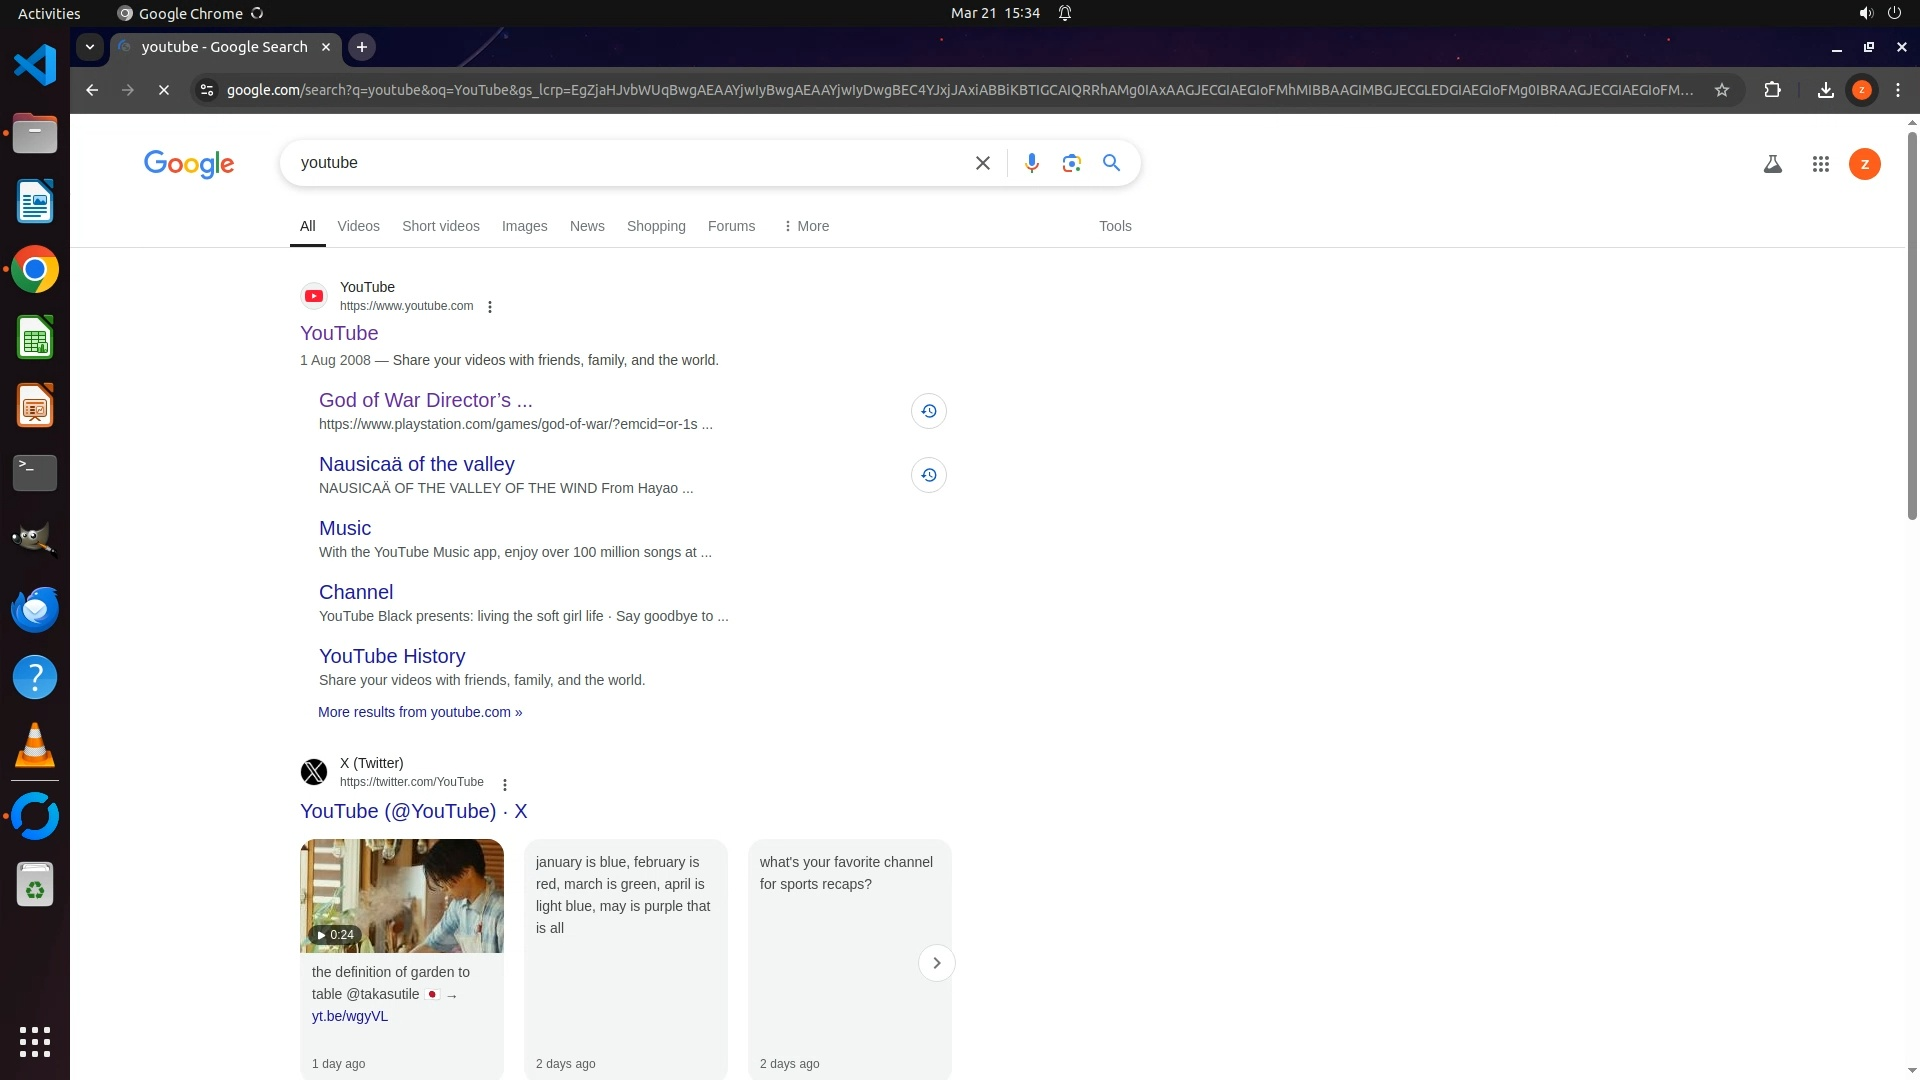Open Chrome tab search dropdown
Viewport: 1920px width, 1080px height.
pos(90,47)
